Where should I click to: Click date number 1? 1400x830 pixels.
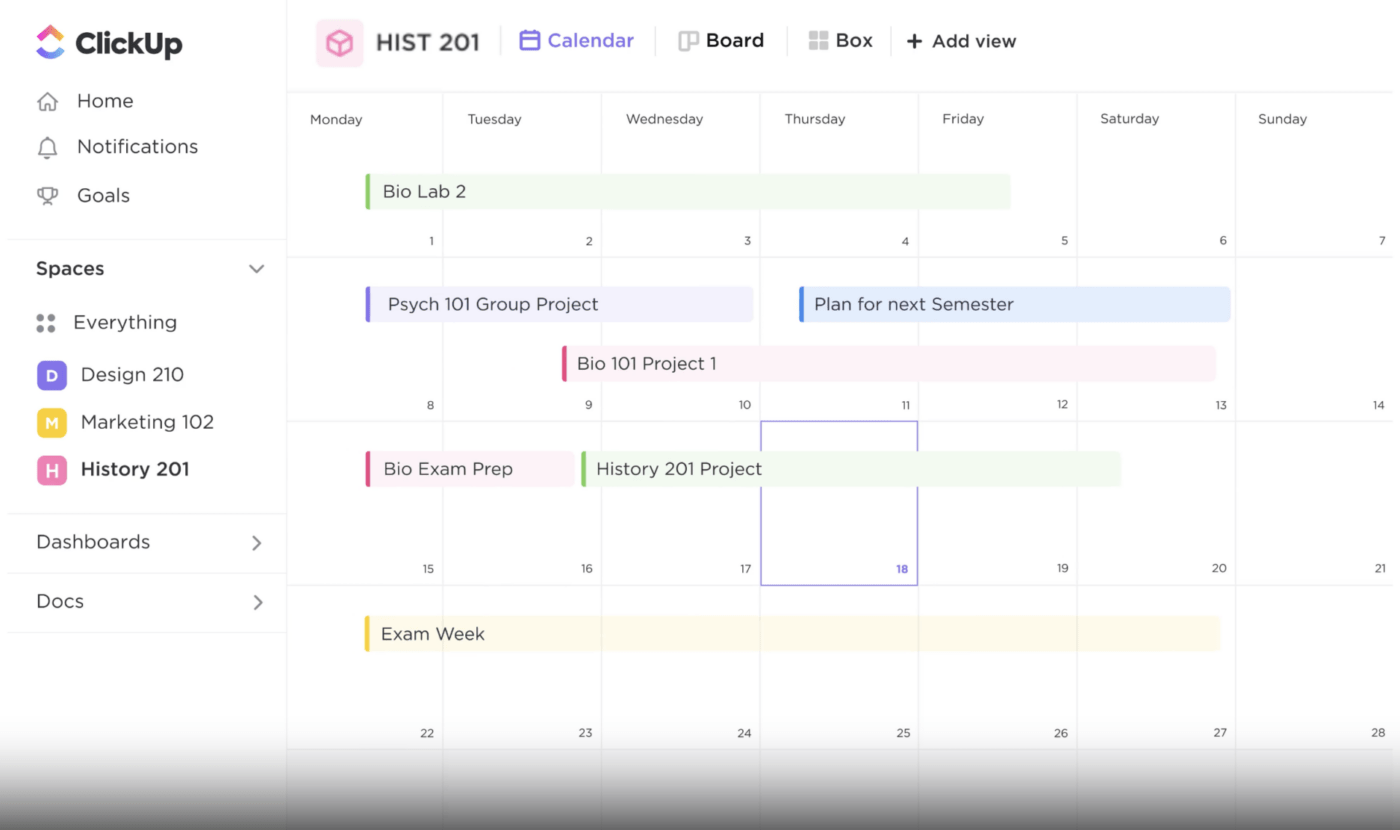point(431,241)
